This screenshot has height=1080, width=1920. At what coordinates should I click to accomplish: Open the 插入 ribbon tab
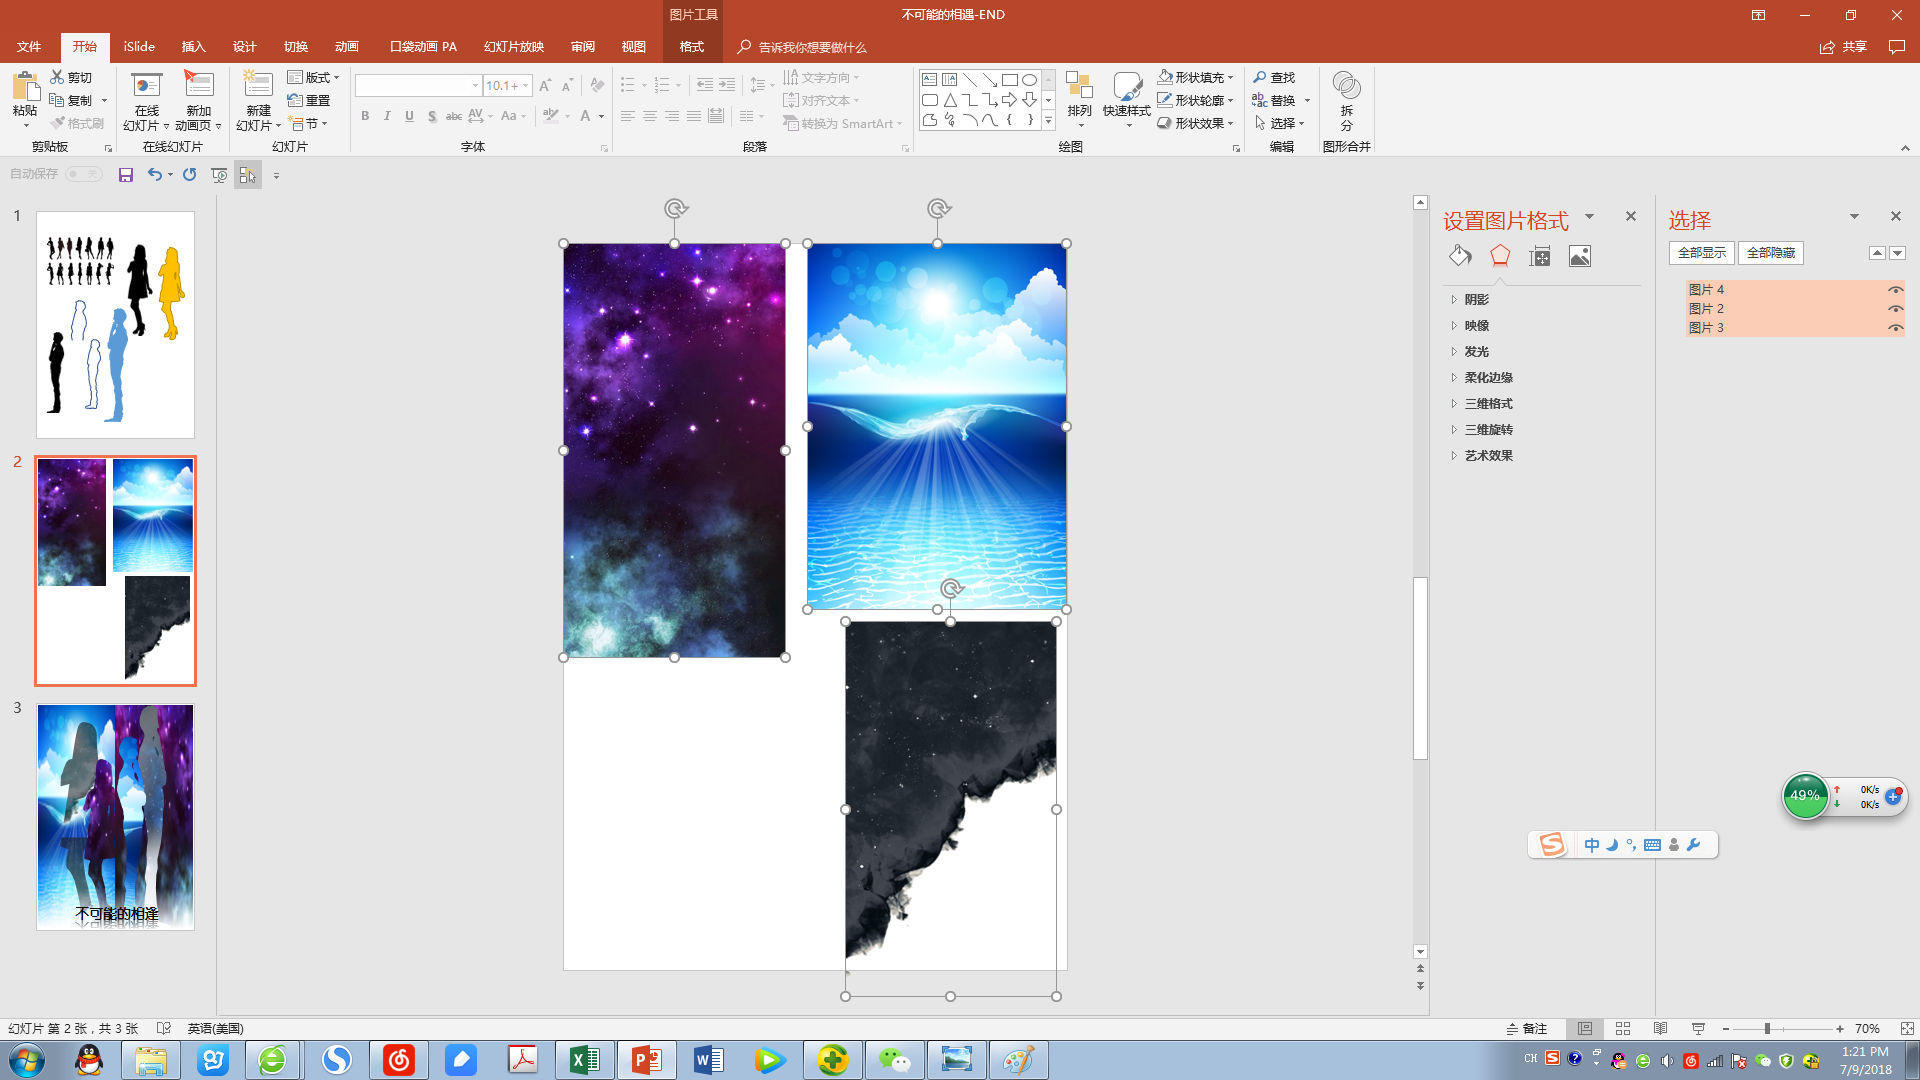(x=193, y=47)
